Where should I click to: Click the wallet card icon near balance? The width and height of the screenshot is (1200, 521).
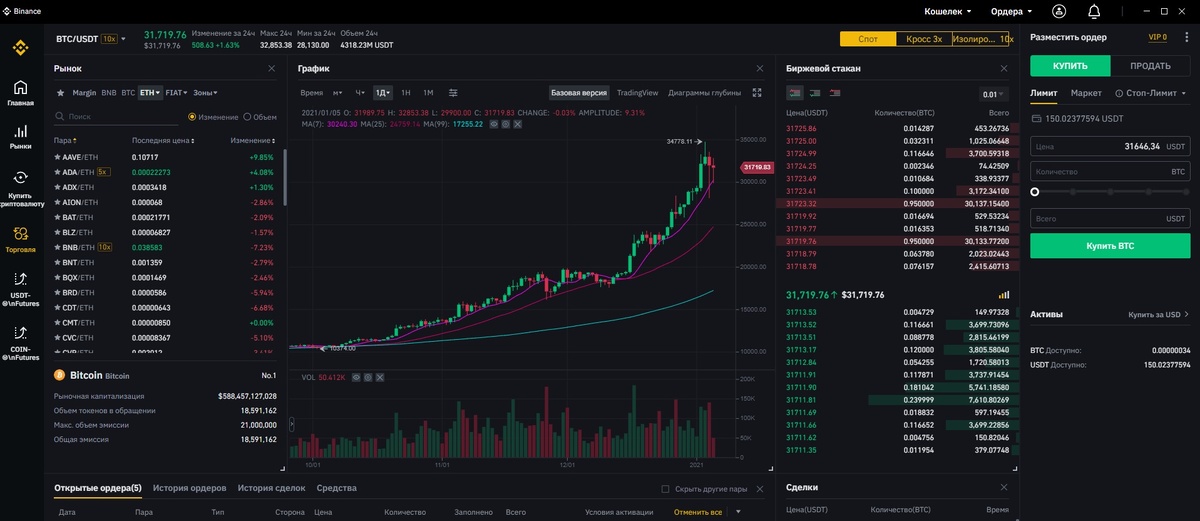click(1036, 118)
